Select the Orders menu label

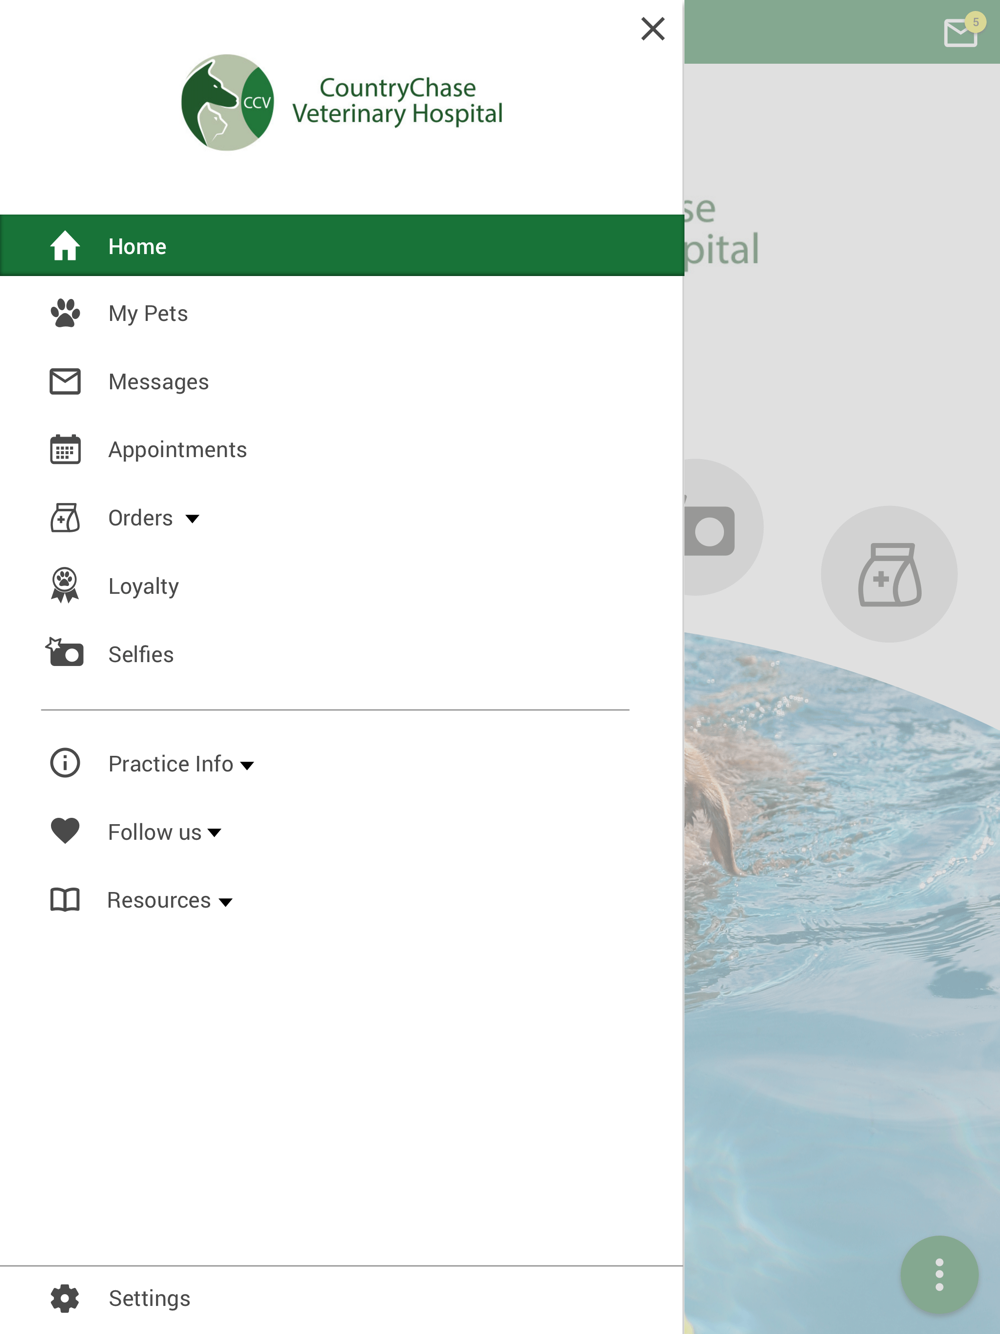tap(140, 518)
